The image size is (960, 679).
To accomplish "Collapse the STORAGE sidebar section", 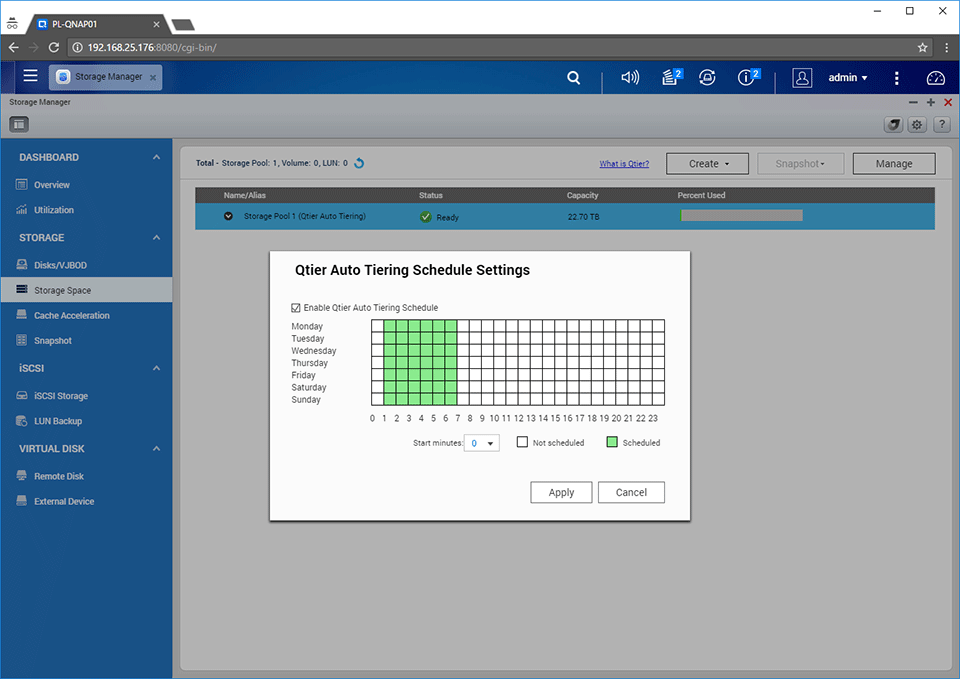I will (x=156, y=238).
